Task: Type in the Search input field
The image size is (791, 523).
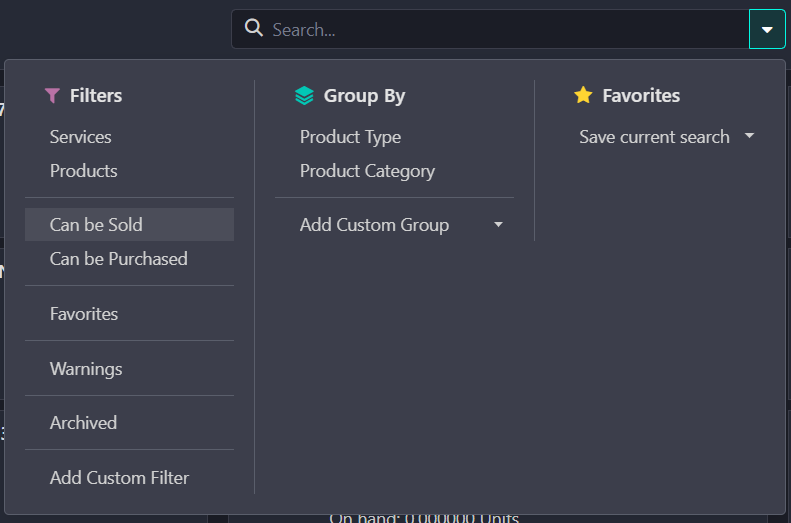Action: (500, 30)
